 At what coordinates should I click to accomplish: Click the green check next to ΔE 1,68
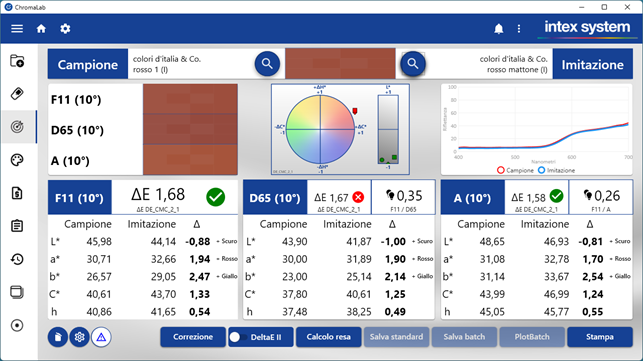pos(216,197)
